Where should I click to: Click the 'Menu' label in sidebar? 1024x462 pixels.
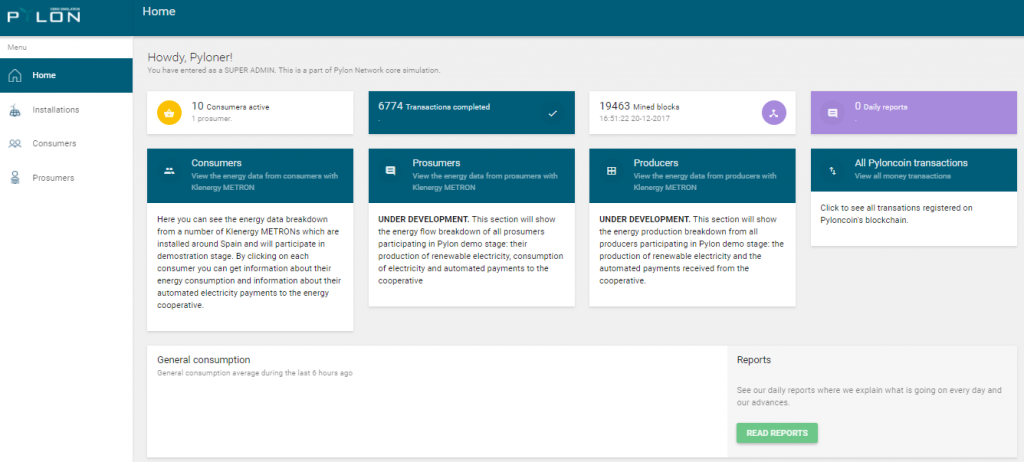coord(16,48)
